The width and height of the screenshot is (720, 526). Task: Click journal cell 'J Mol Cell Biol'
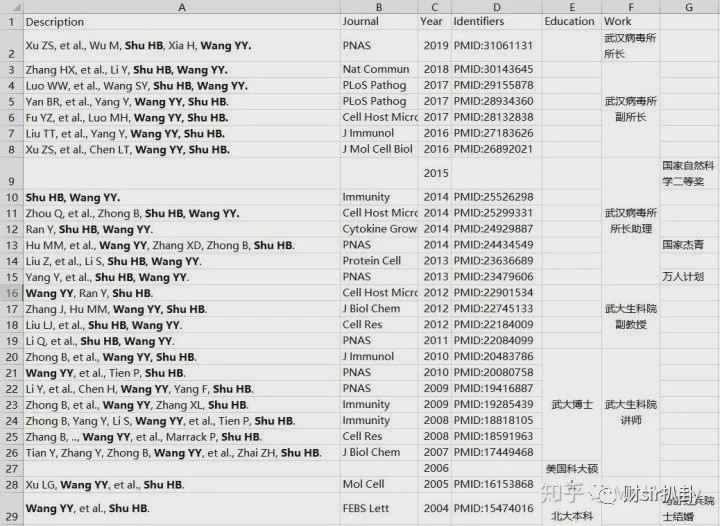point(377,149)
